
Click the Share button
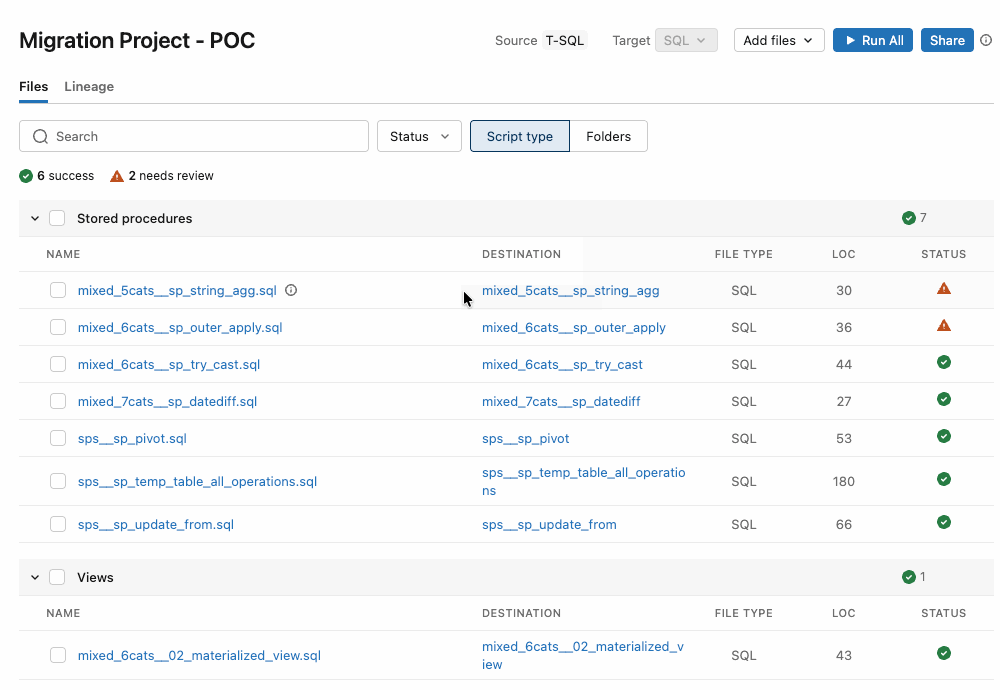tap(947, 40)
